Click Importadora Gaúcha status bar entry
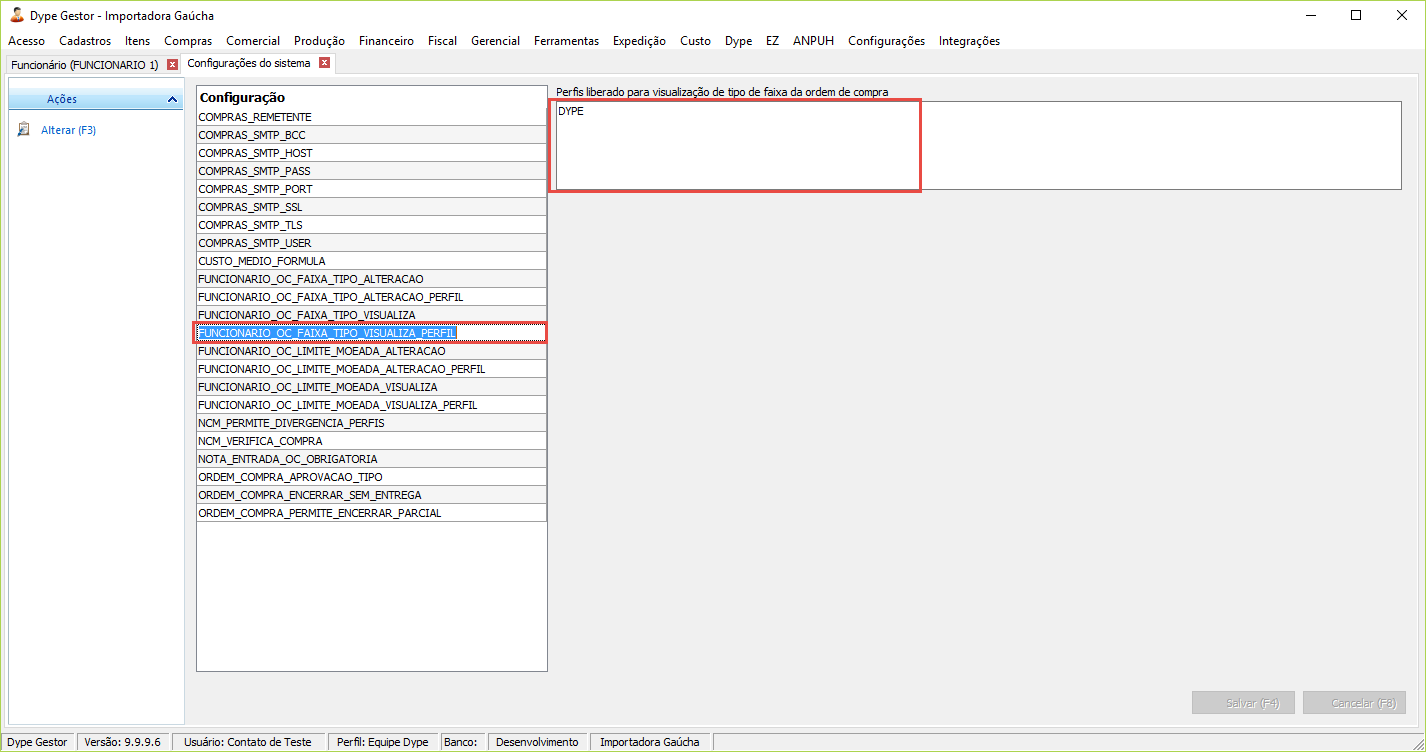 (x=649, y=742)
